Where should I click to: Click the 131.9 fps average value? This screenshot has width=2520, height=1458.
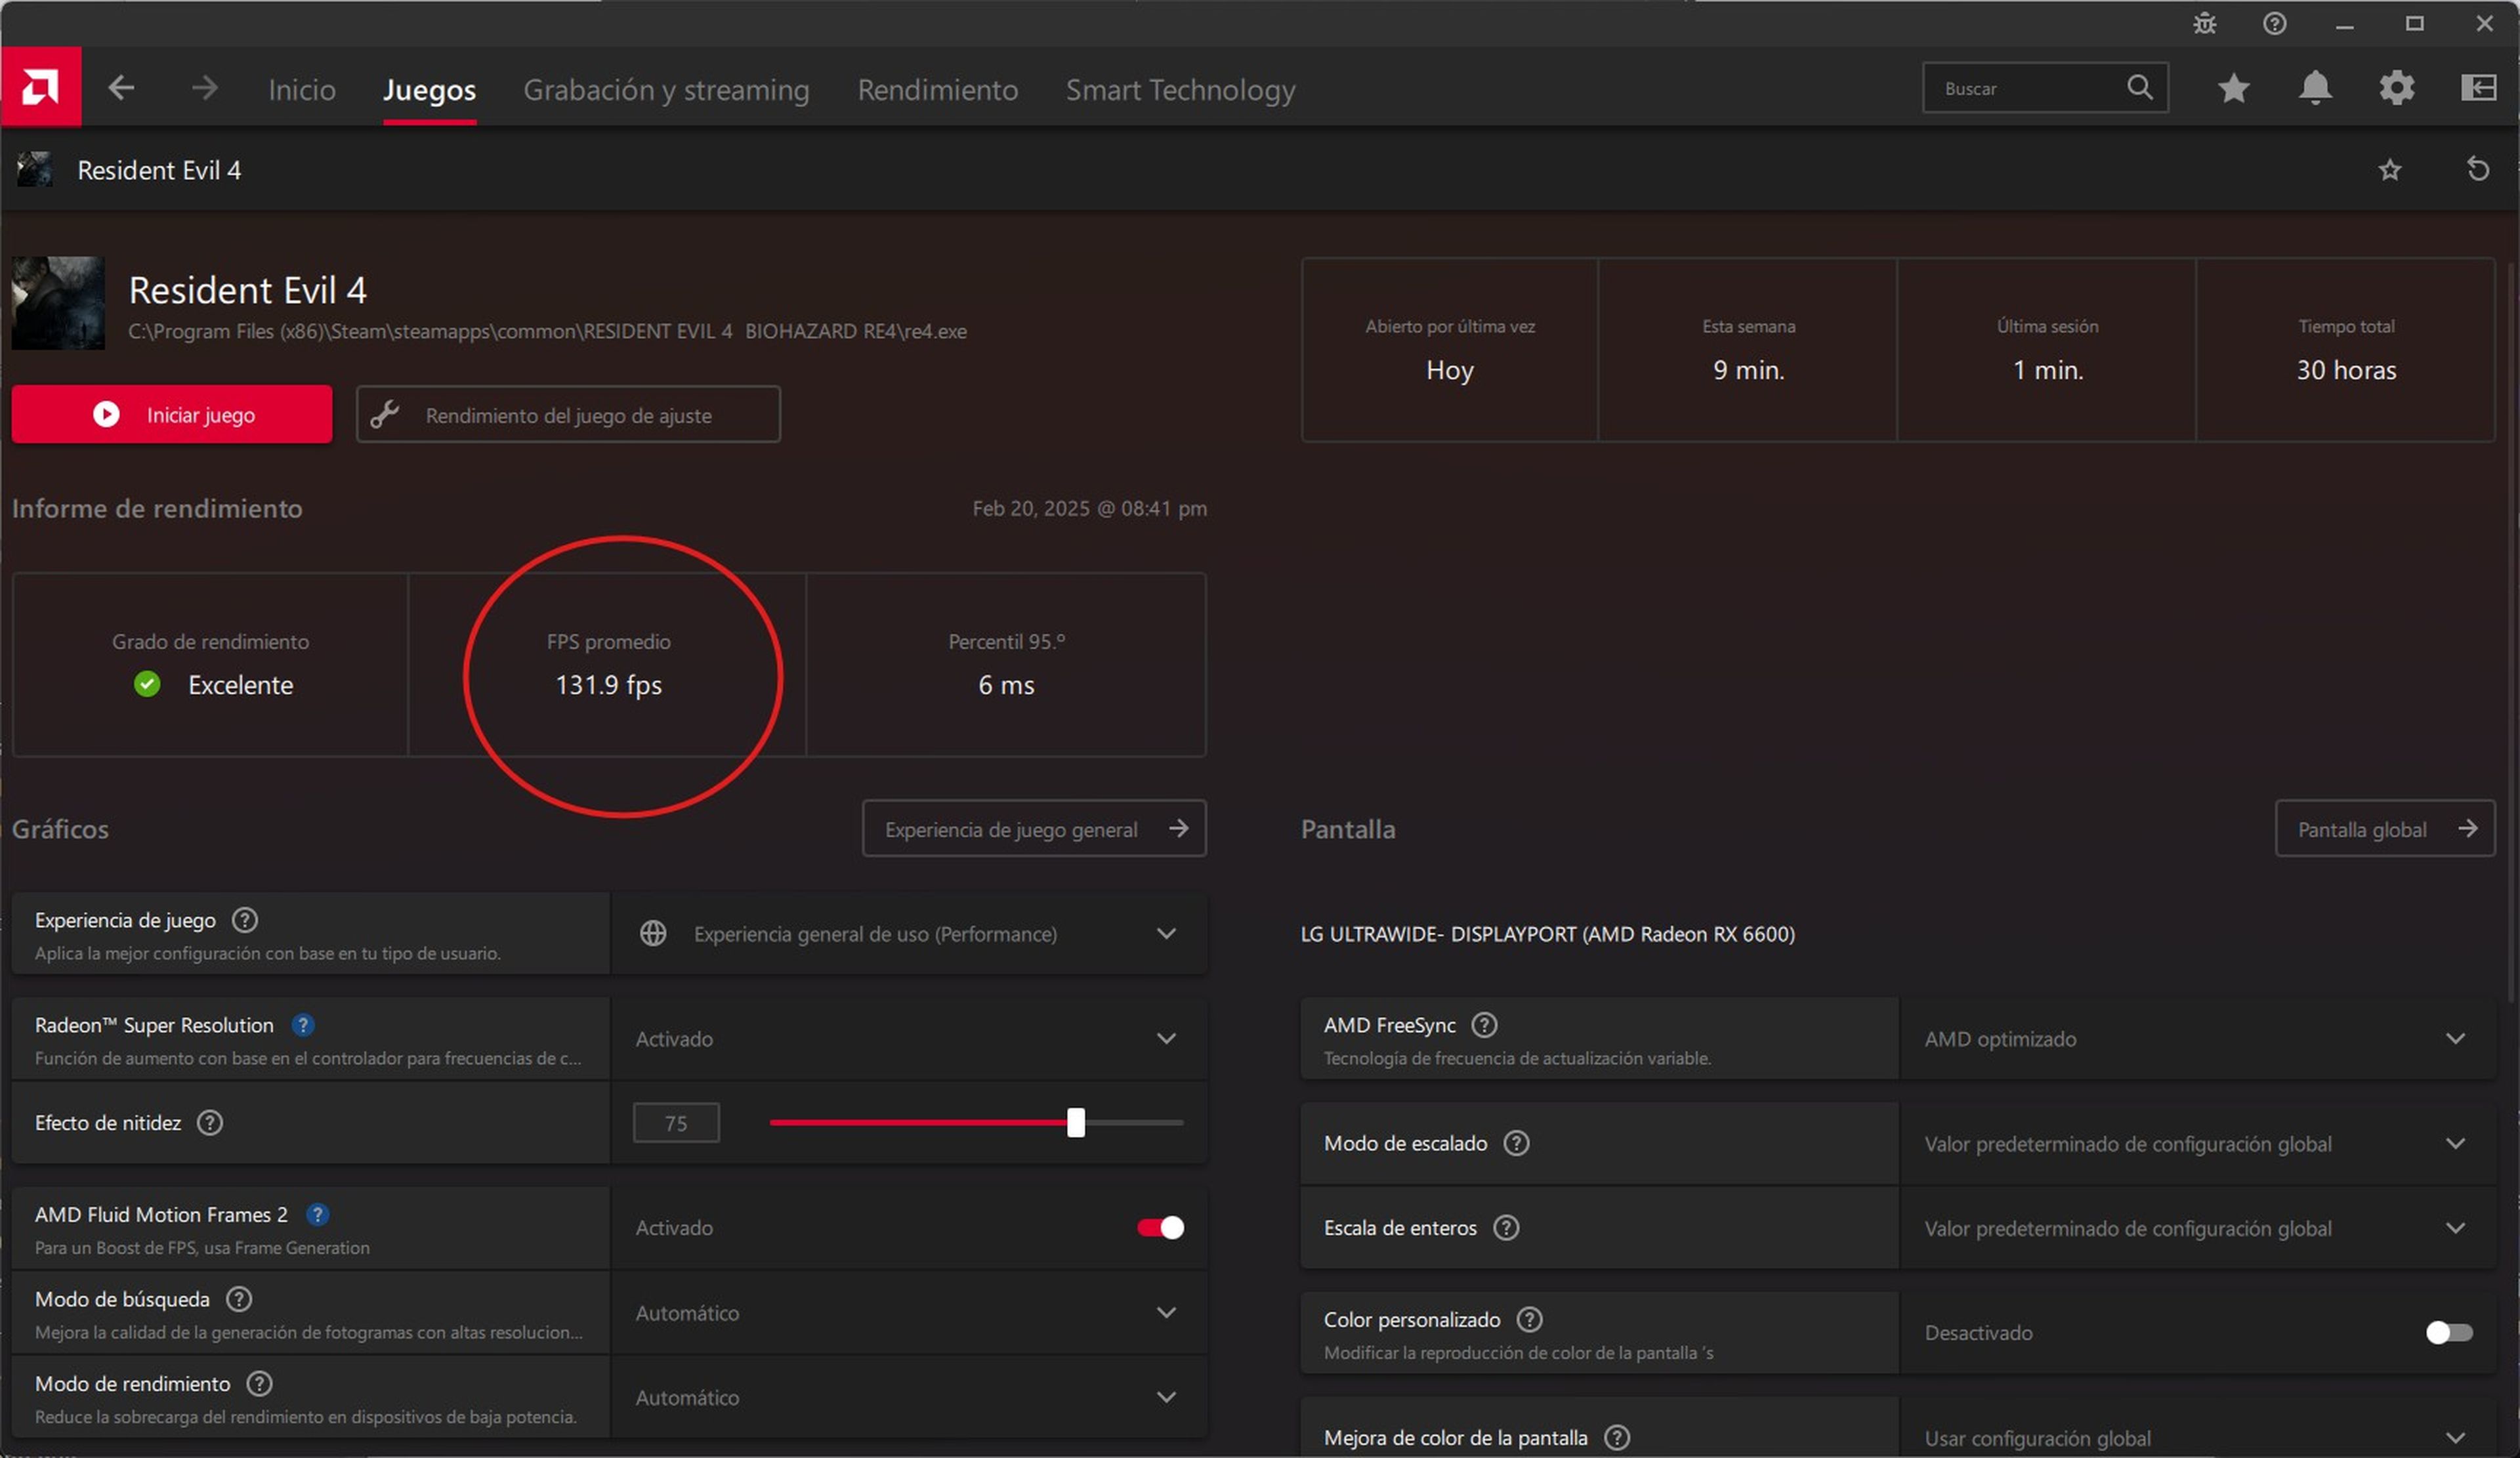(x=608, y=685)
